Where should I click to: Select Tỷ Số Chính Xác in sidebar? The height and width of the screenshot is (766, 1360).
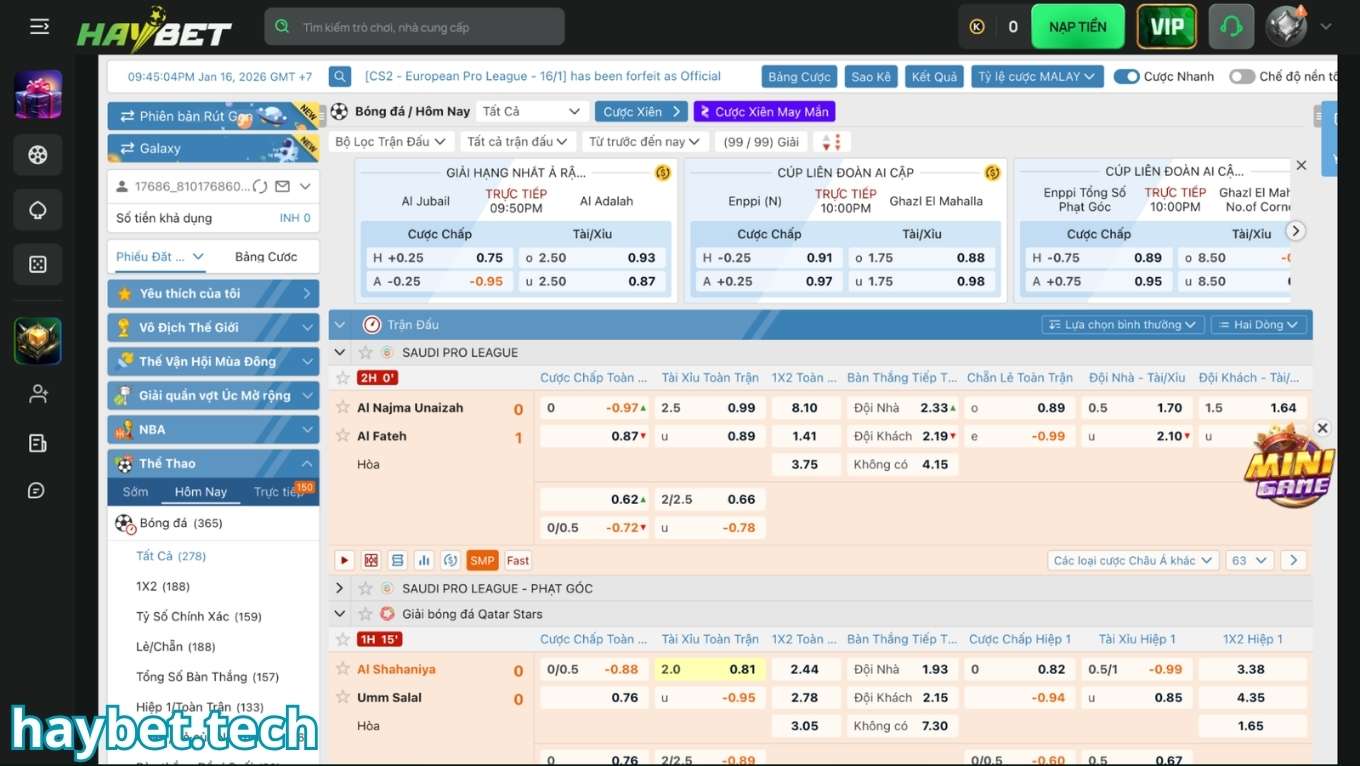198,617
